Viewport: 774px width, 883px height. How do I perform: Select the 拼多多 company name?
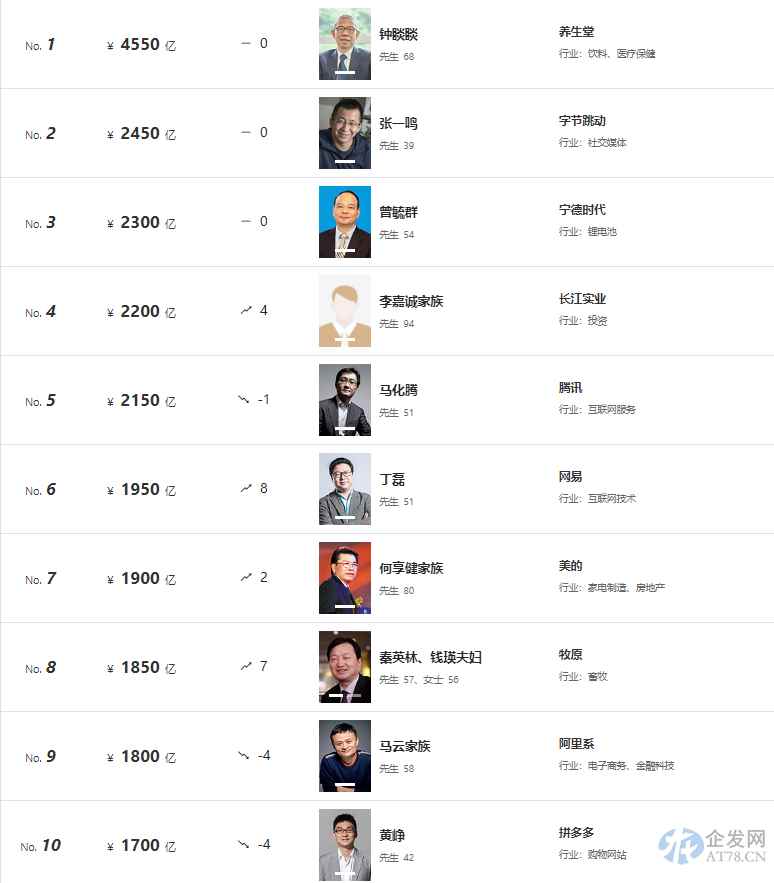[576, 833]
